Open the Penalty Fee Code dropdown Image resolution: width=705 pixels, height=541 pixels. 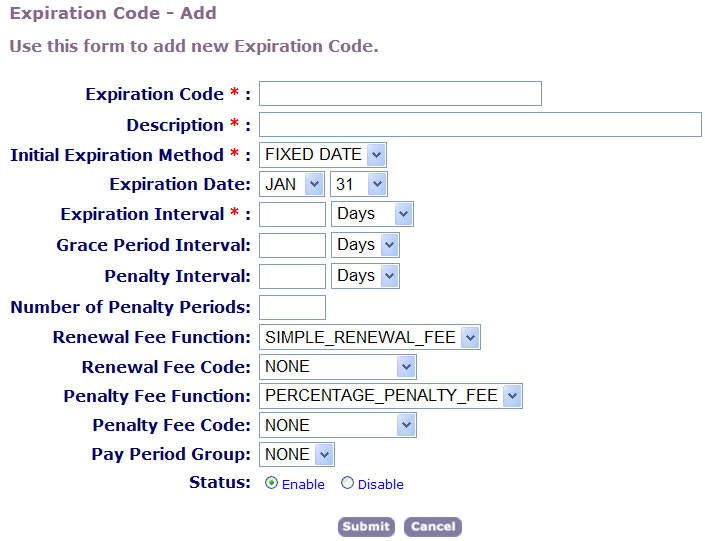pos(337,426)
